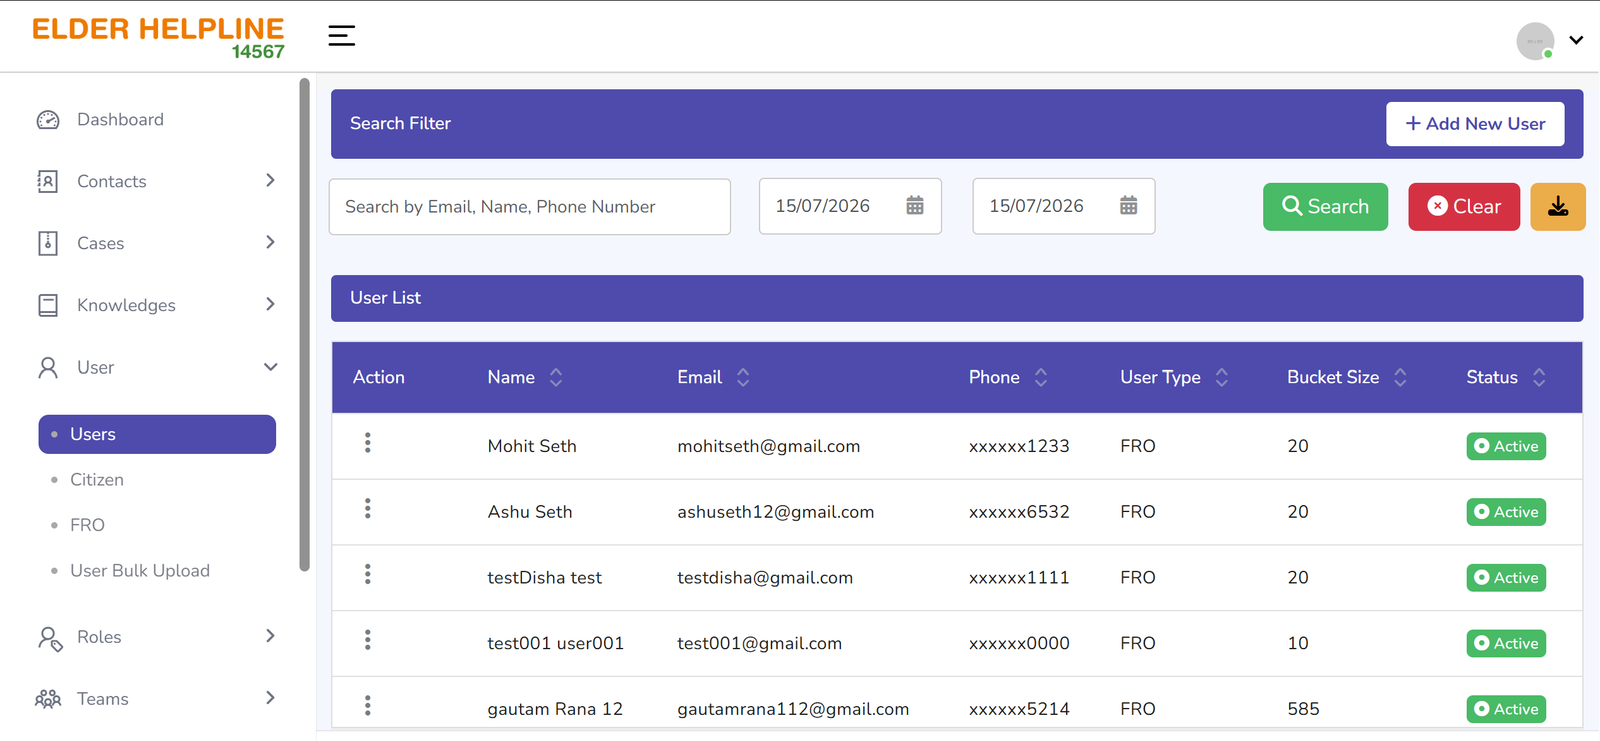Screen dimensions: 1600x741
Task: Click email testdisha@gmail.com
Action: tap(765, 578)
